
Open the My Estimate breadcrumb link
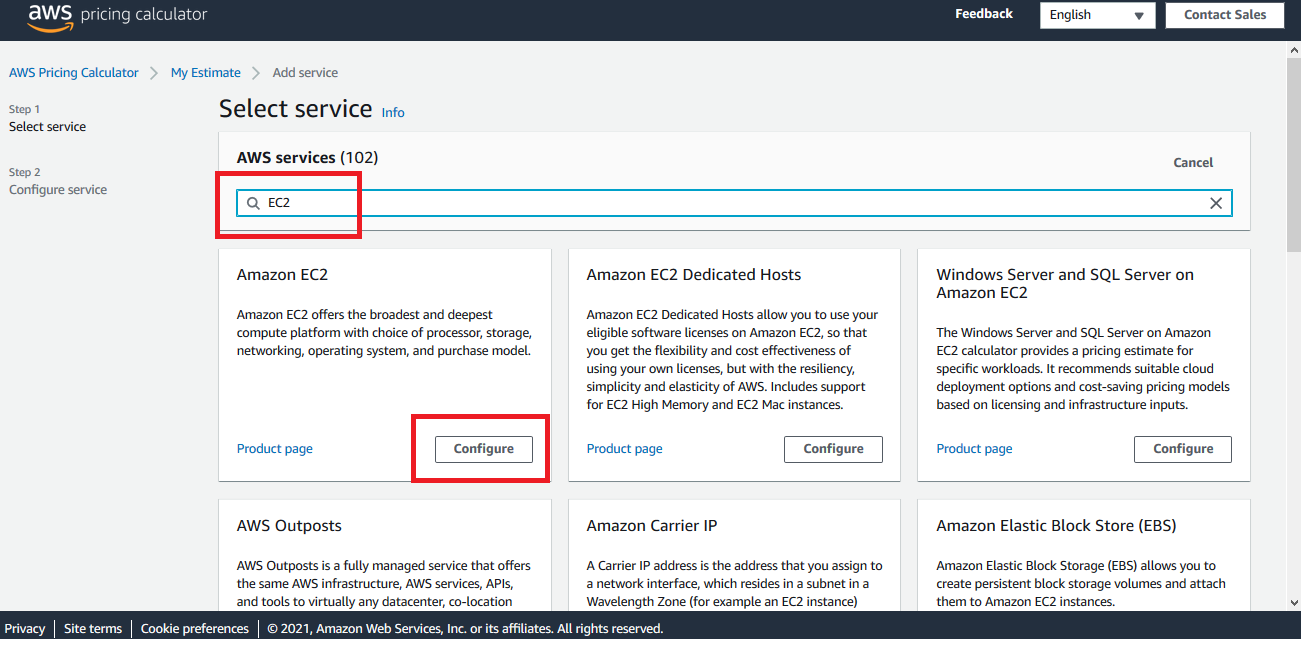[x=206, y=73]
